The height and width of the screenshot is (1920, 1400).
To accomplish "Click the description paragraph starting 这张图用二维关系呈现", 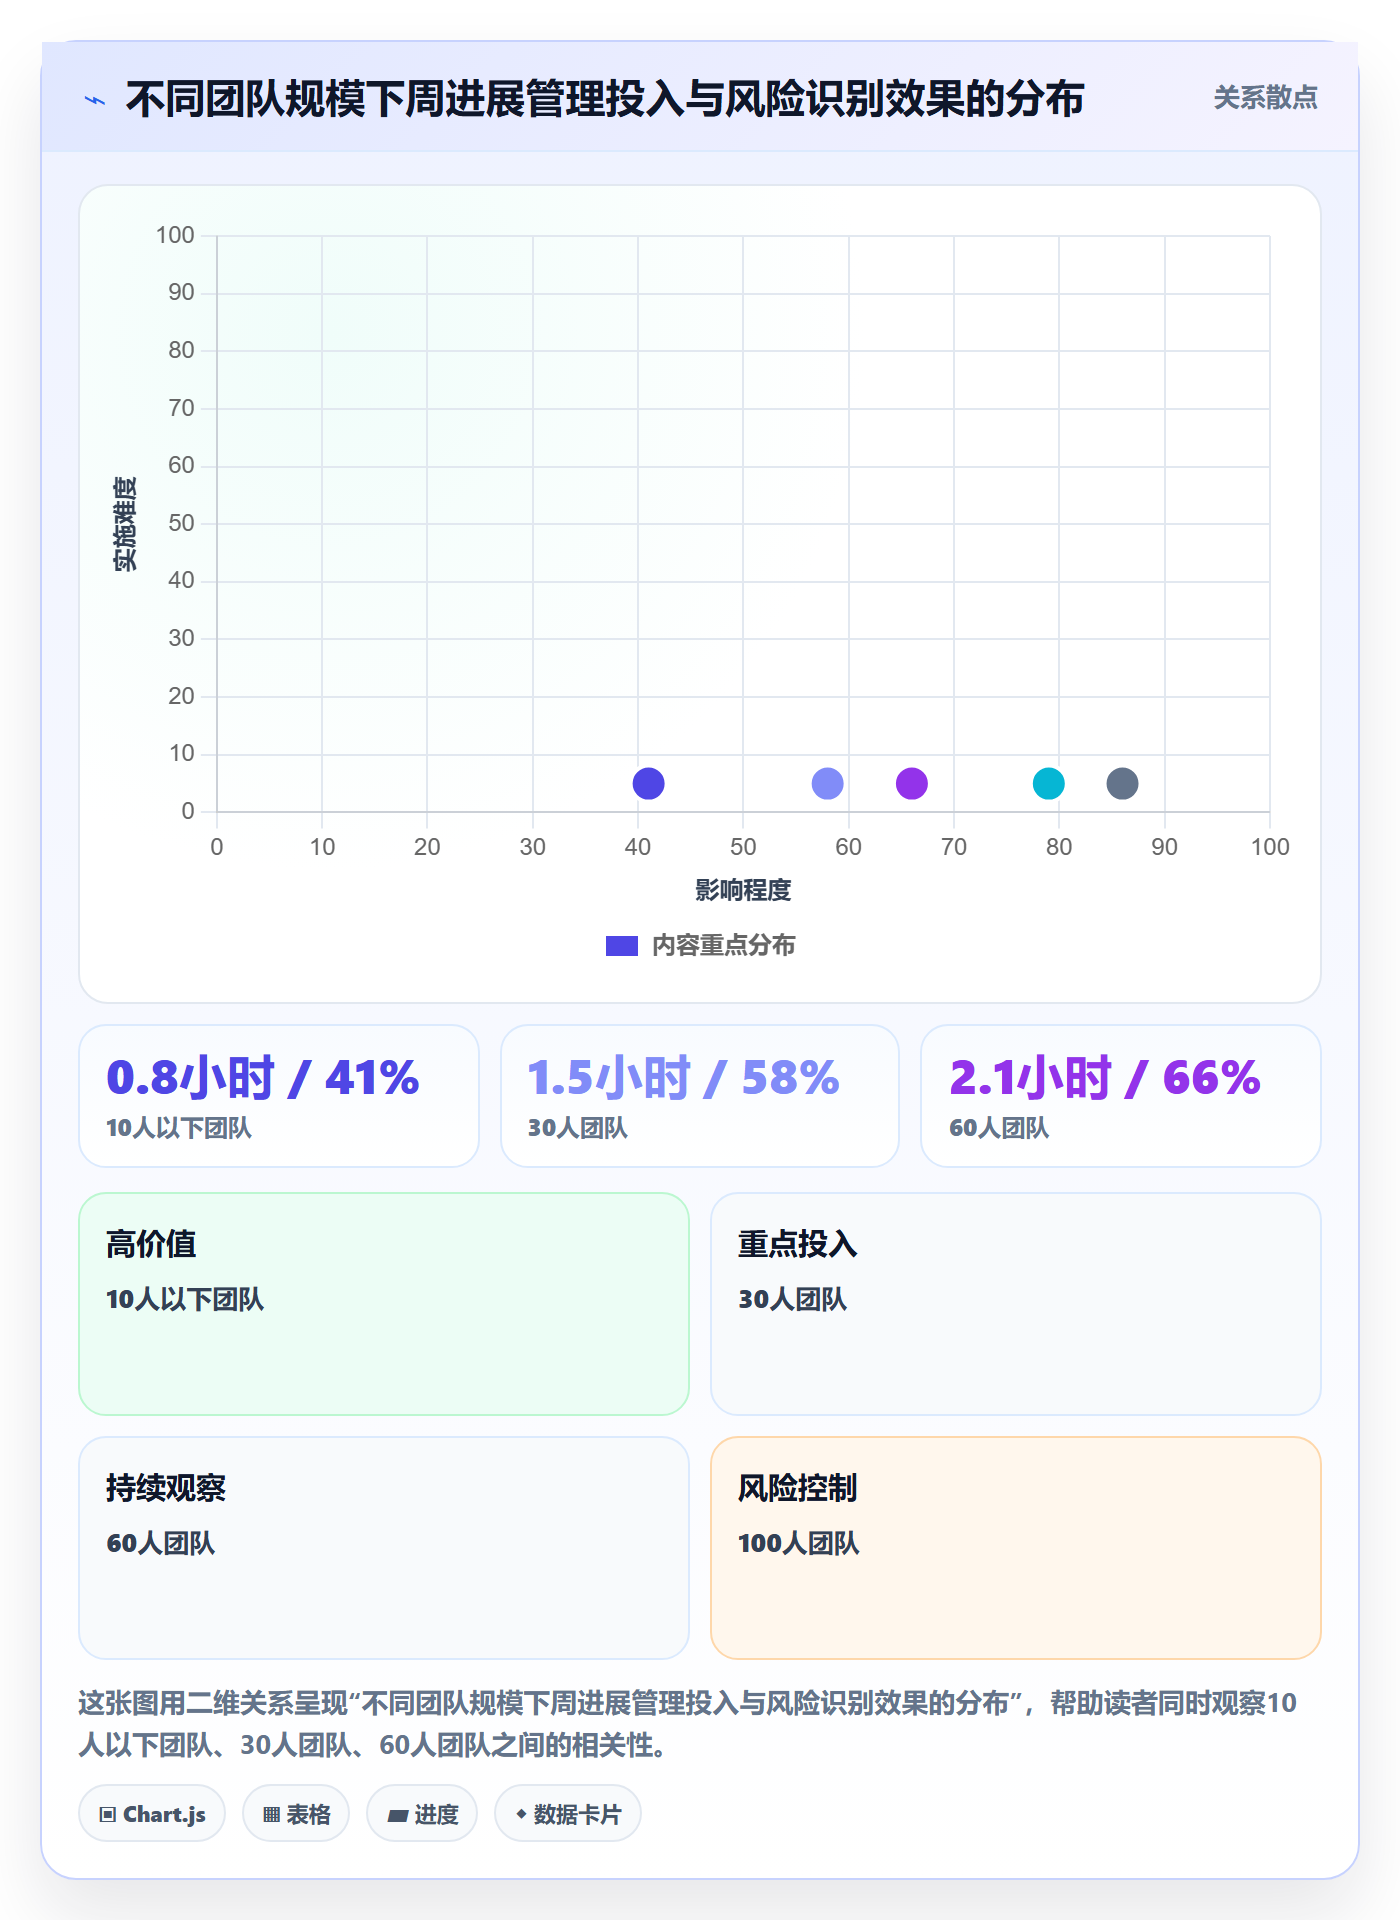I will click(x=688, y=1724).
